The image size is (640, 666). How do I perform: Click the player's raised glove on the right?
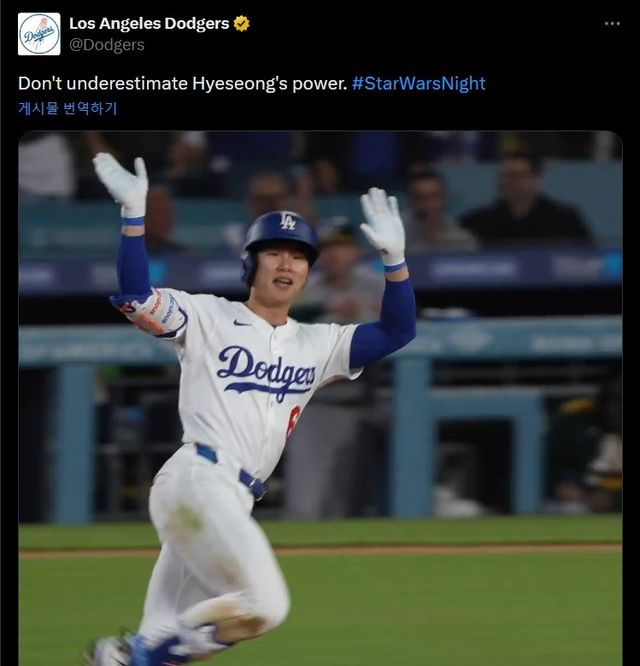click(382, 226)
